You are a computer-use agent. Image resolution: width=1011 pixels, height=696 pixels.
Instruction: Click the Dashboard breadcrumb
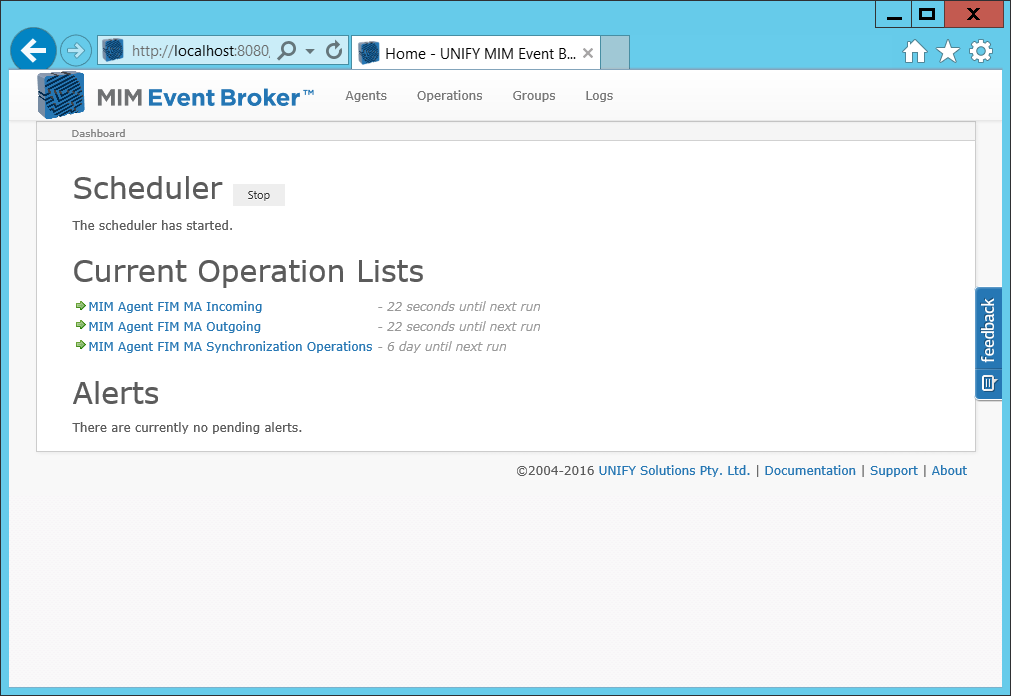click(98, 134)
